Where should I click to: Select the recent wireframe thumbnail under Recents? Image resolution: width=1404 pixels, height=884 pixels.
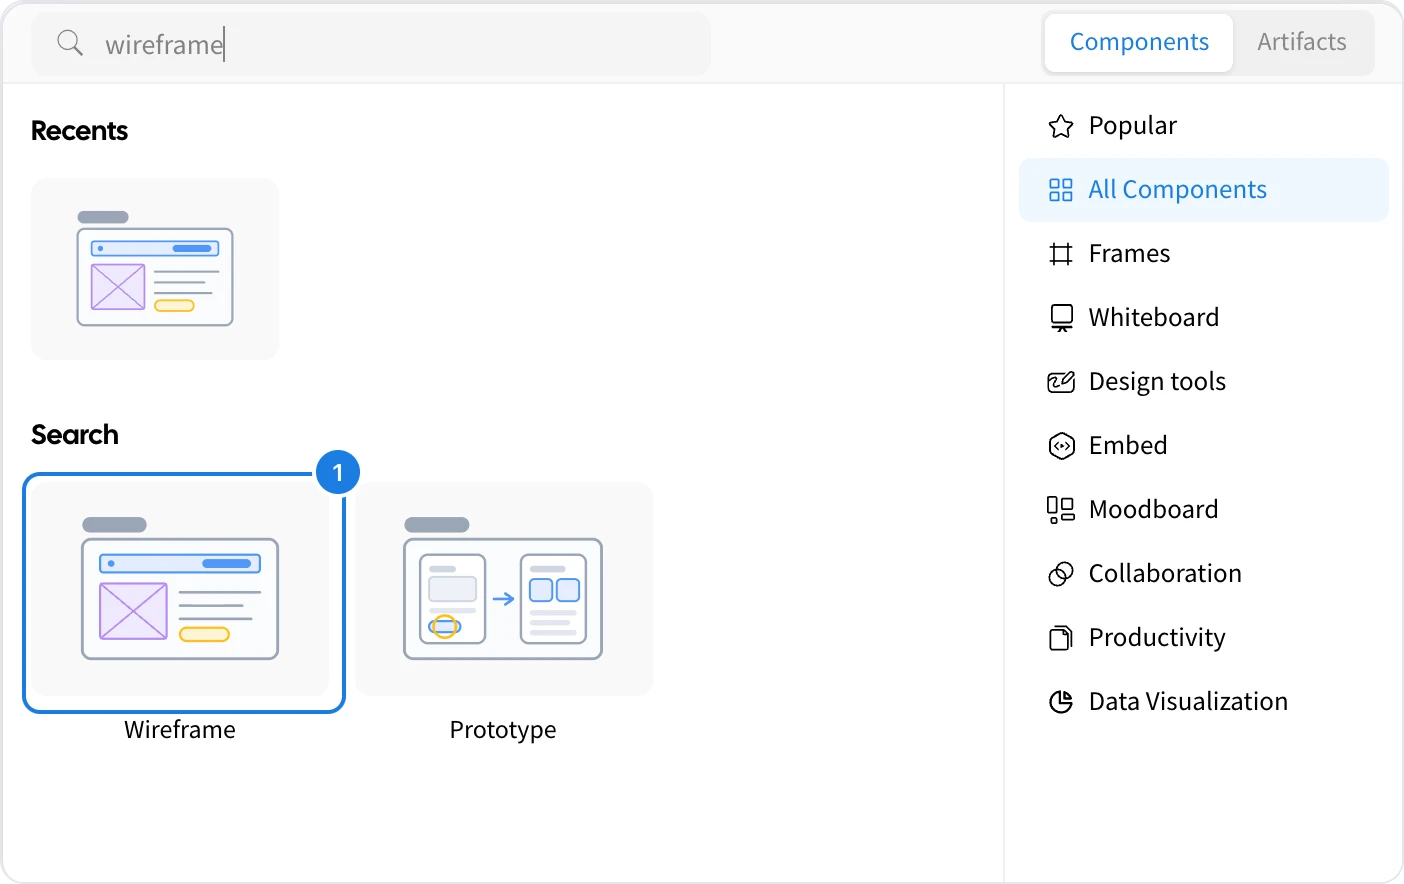(155, 269)
